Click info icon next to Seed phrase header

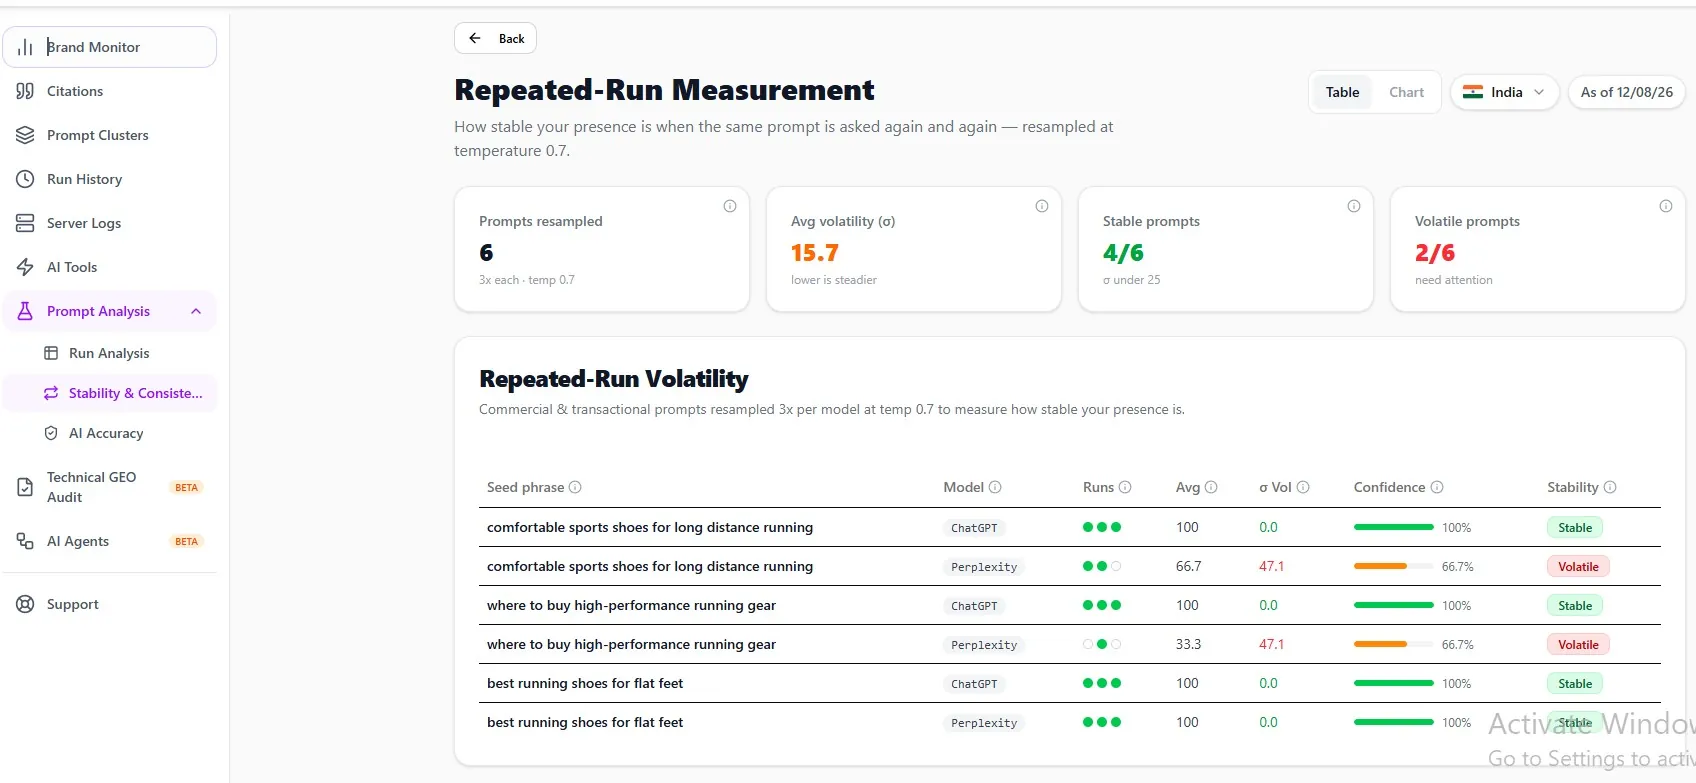click(x=575, y=487)
